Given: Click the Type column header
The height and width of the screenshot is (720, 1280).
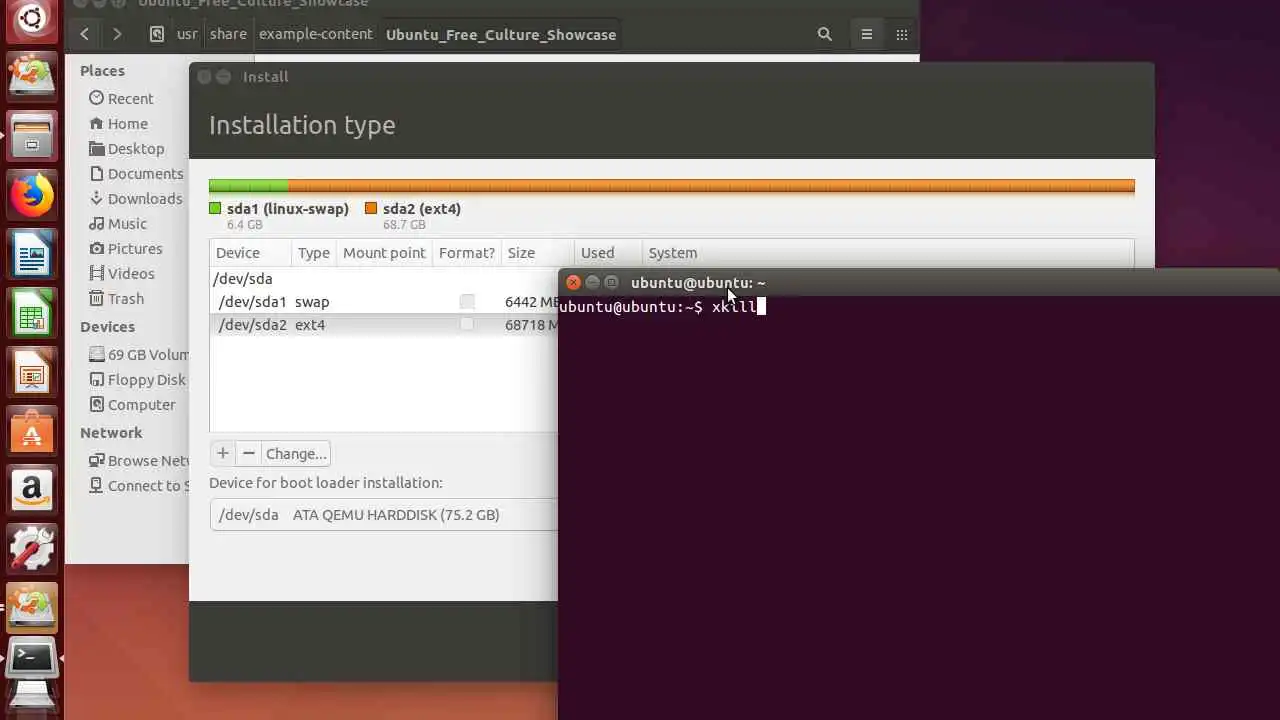Looking at the screenshot, I should click(314, 253).
